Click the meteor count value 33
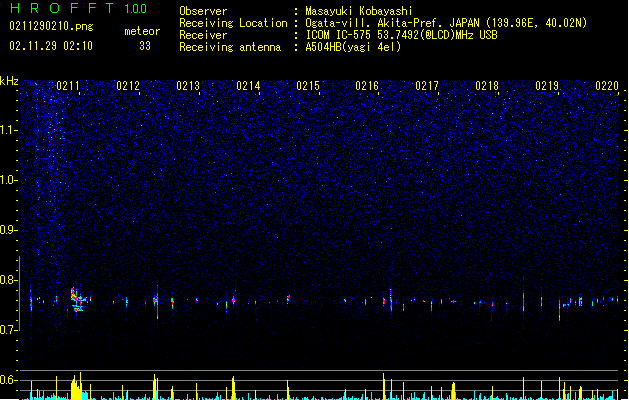The width and height of the screenshot is (629, 400). [145, 46]
